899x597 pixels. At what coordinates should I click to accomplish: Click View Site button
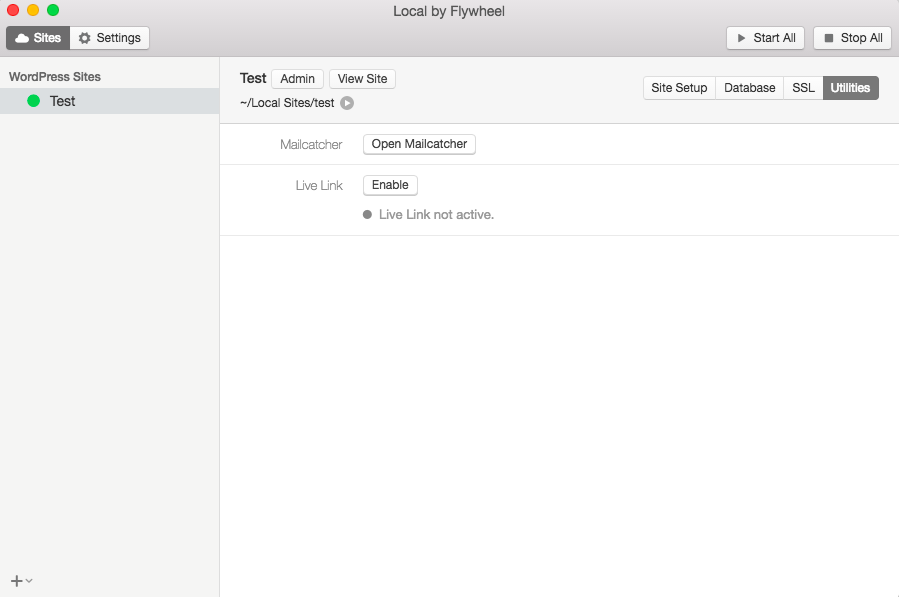tap(362, 79)
